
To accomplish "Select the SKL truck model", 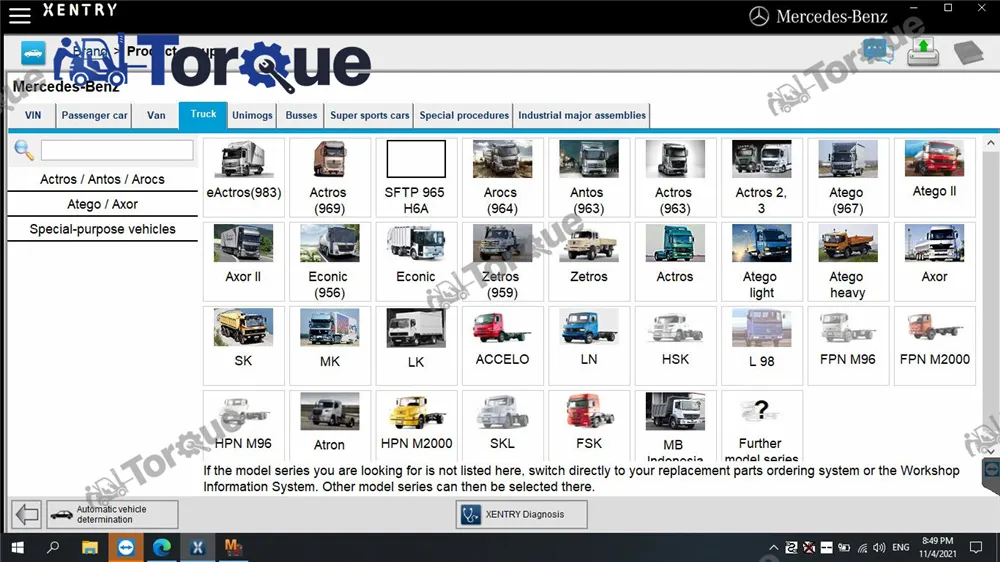I will click(x=503, y=425).
